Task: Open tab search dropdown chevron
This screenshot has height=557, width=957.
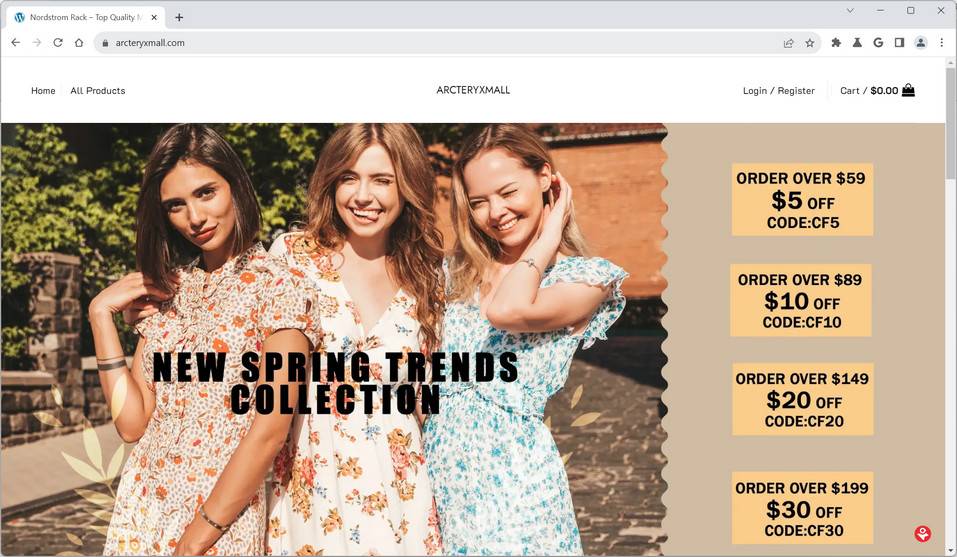Action: click(850, 10)
